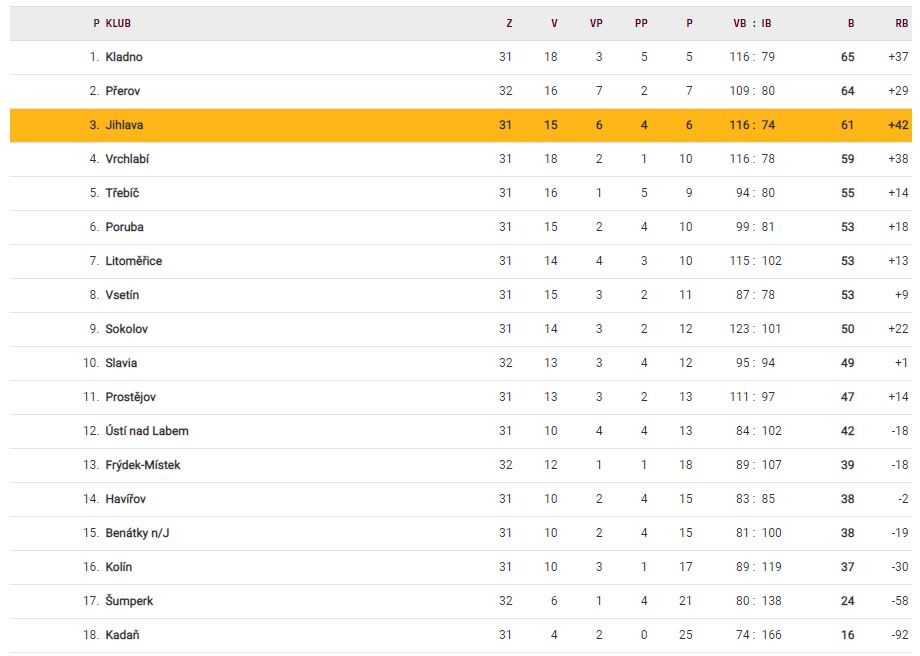
Task: Open Prostějov club page
Action: 130,397
